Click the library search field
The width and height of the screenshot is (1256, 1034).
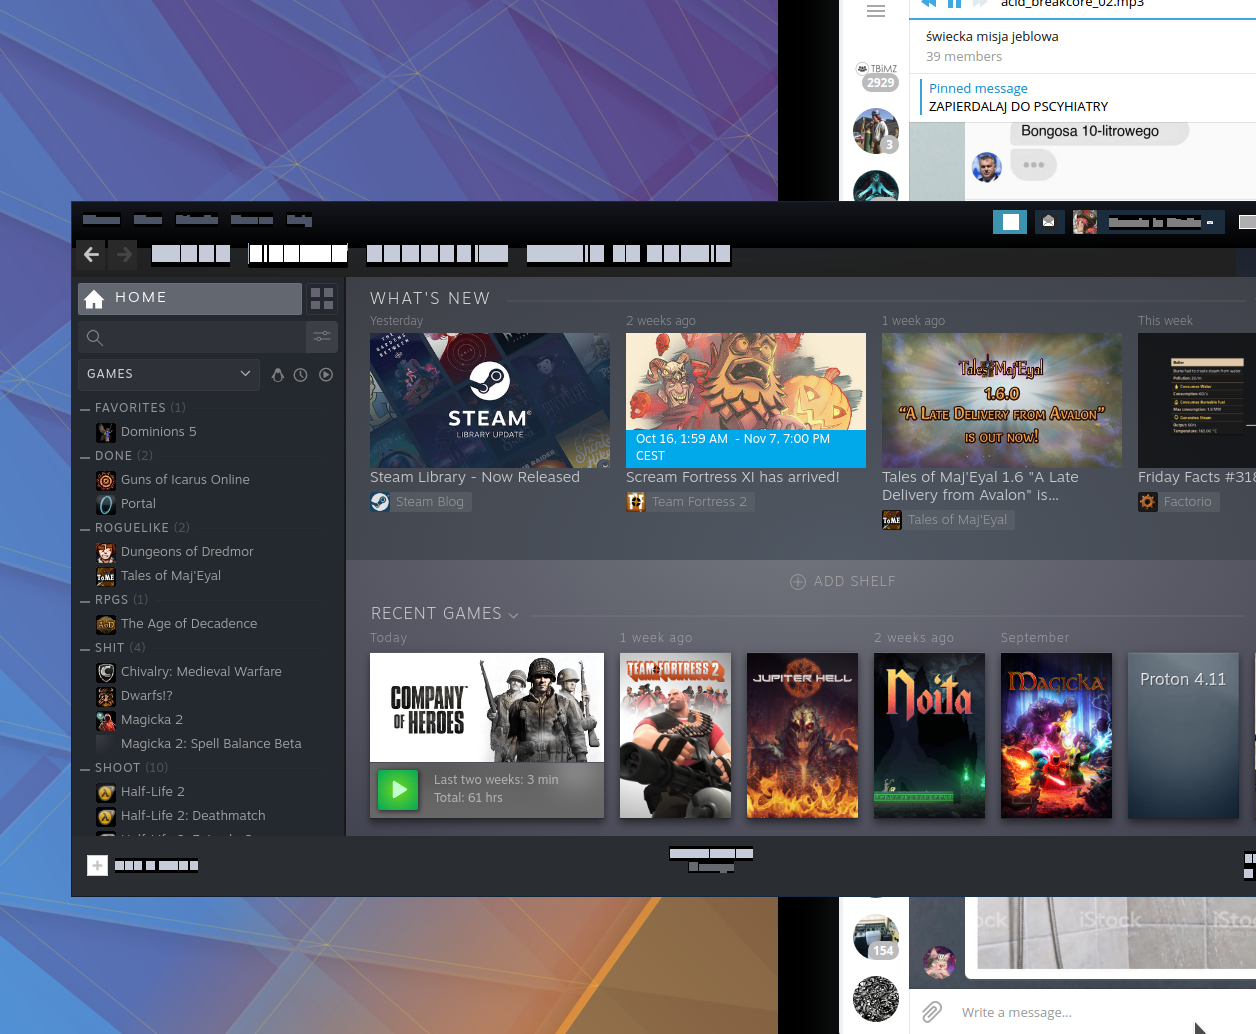[x=191, y=337]
